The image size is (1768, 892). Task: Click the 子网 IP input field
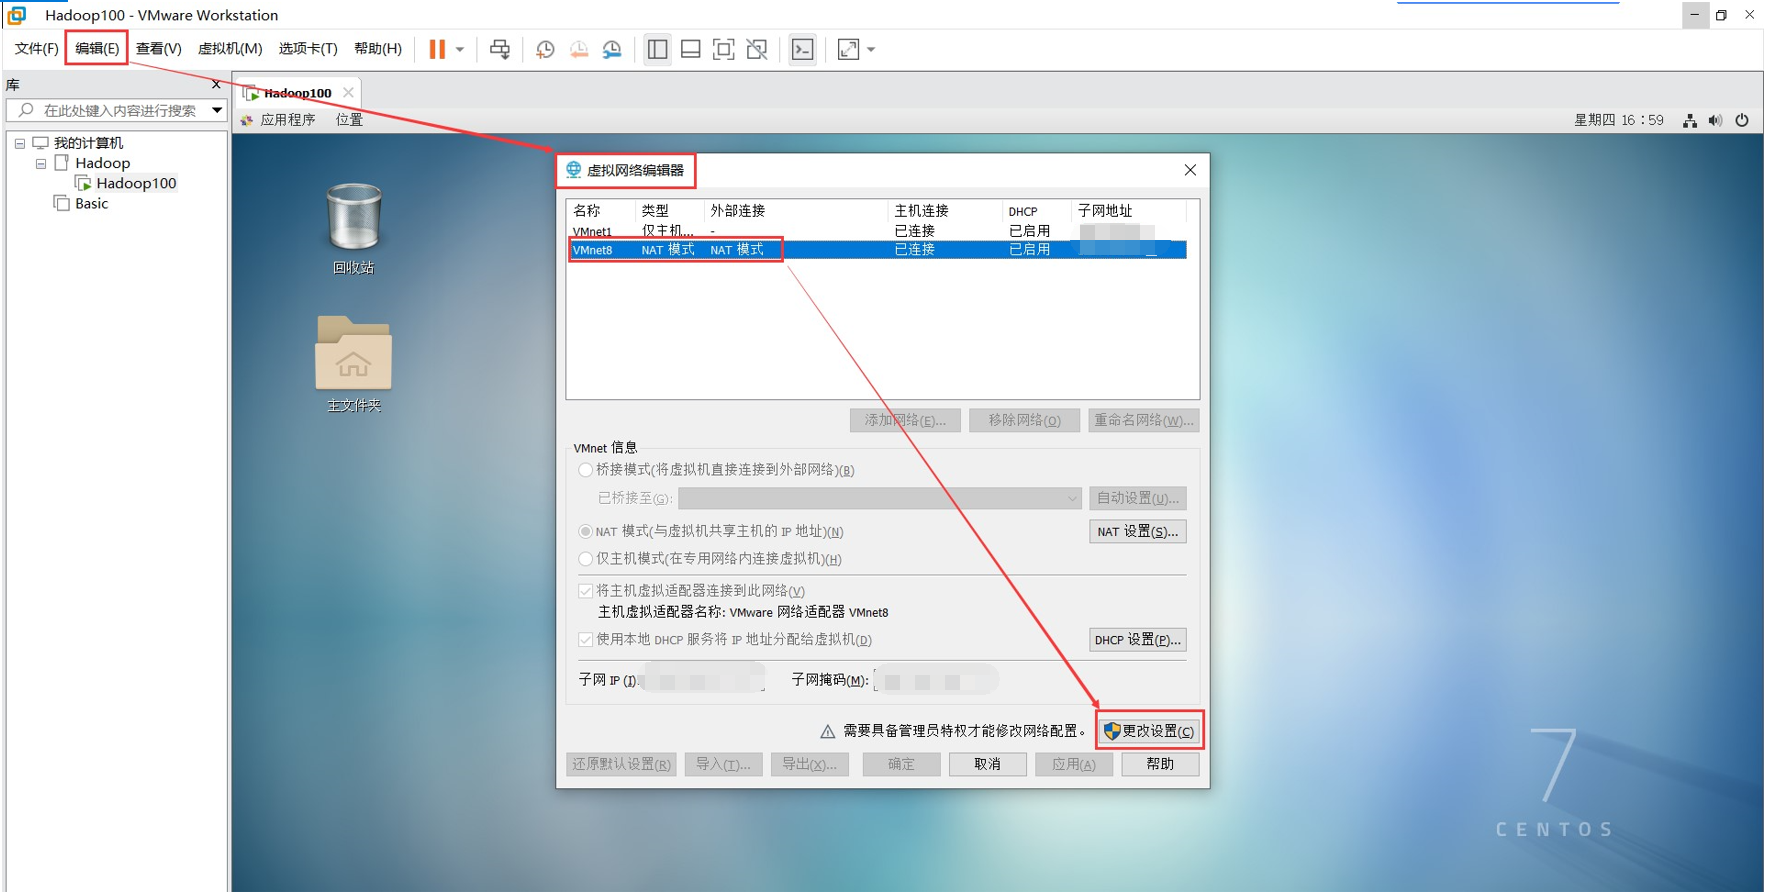tap(702, 680)
